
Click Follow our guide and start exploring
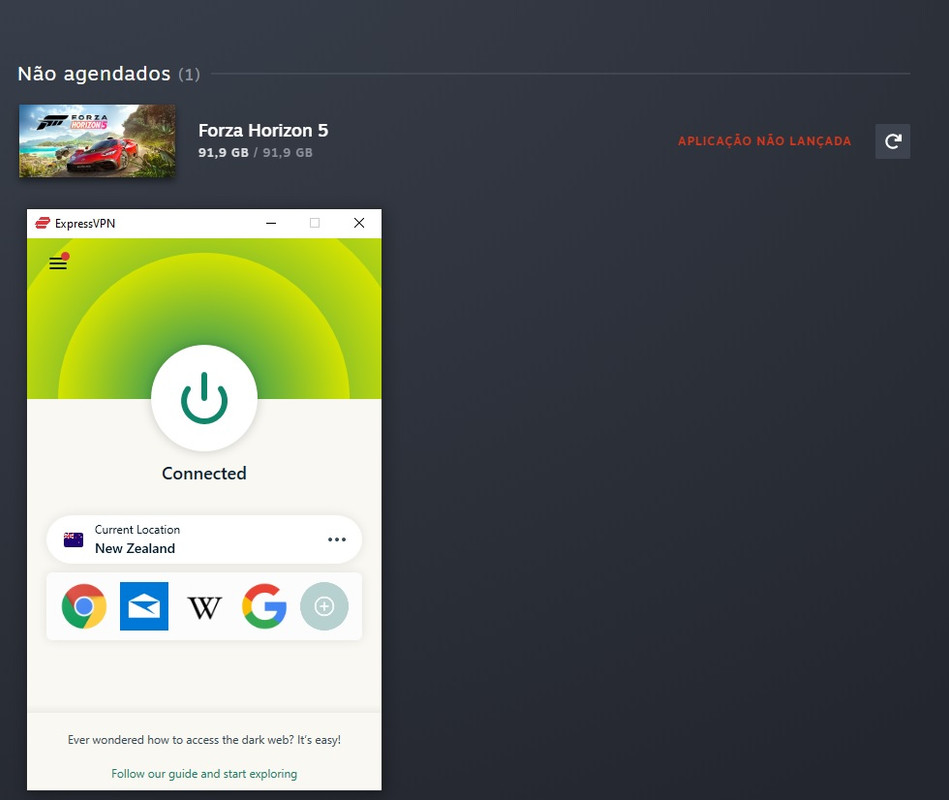point(204,774)
